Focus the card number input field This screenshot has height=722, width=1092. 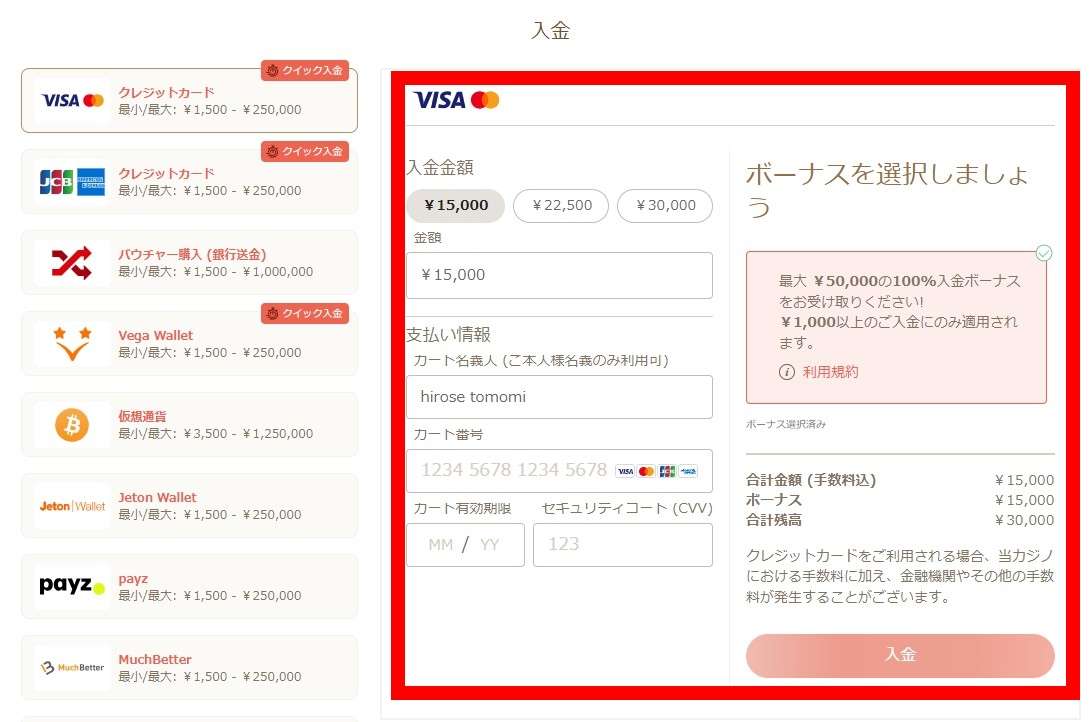(x=559, y=471)
